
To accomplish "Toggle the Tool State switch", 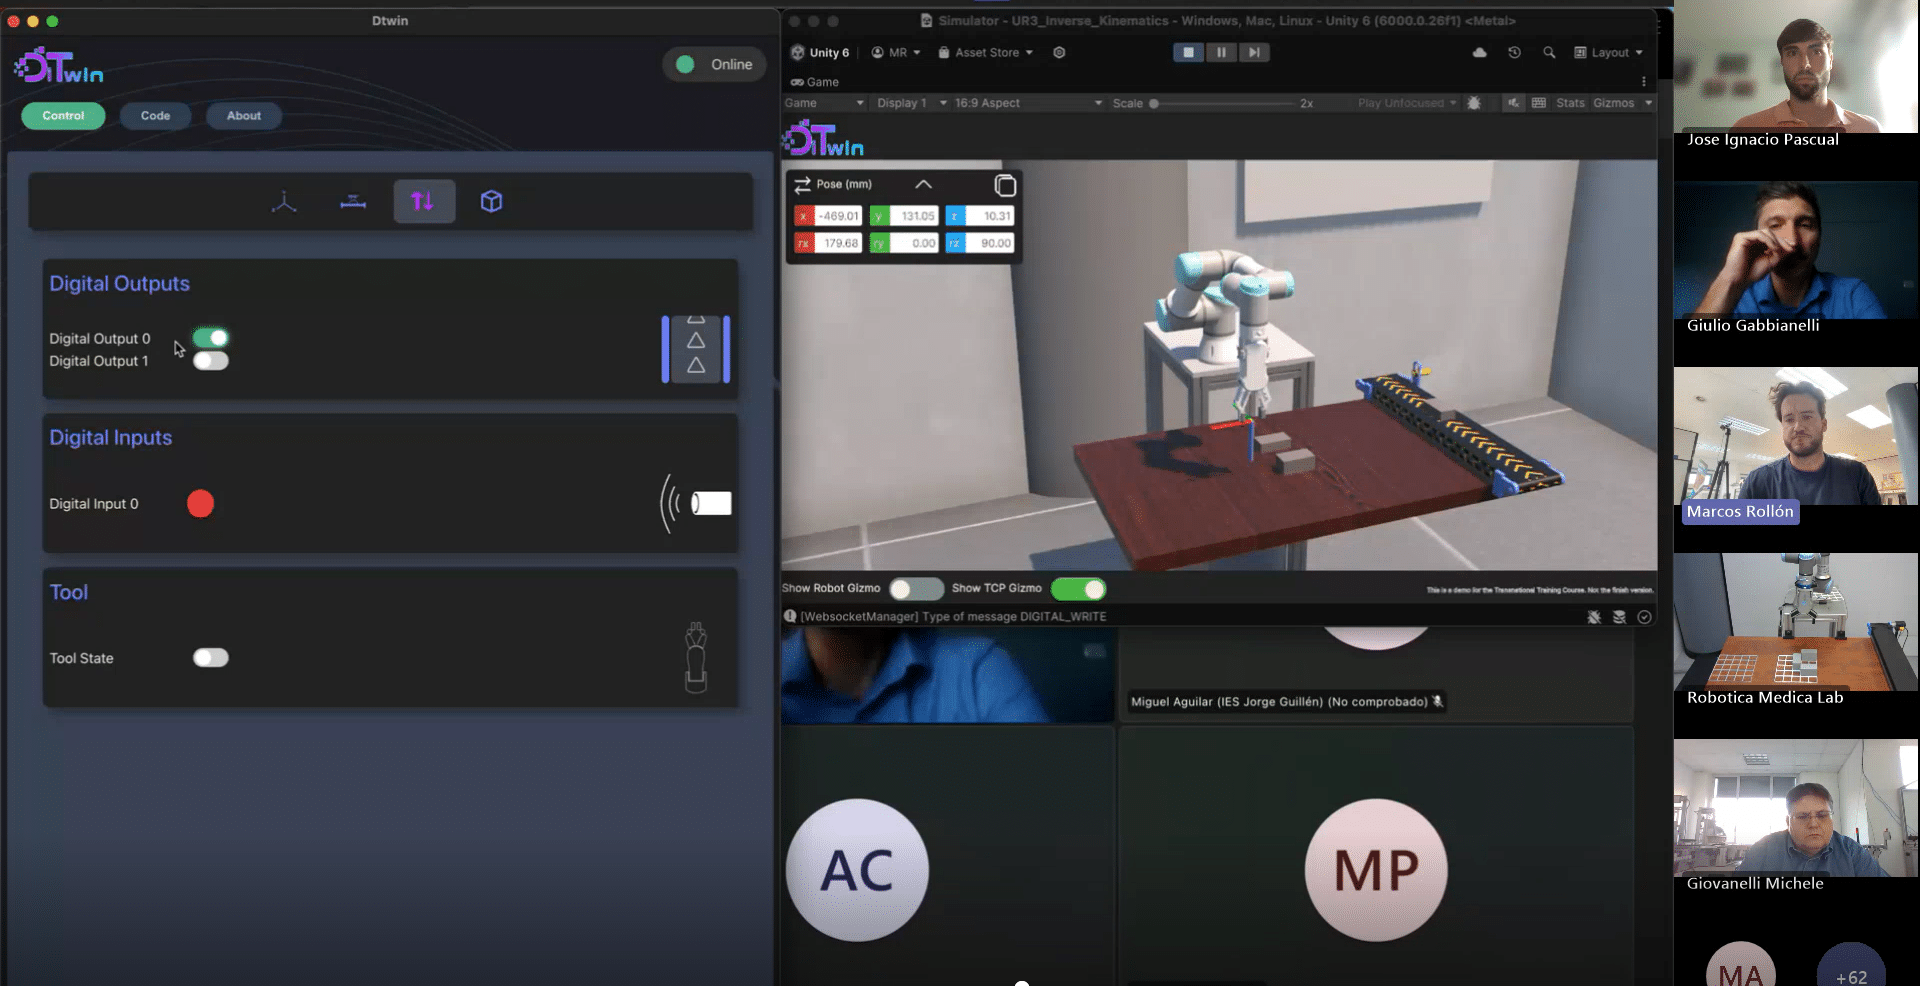I will [x=211, y=658].
